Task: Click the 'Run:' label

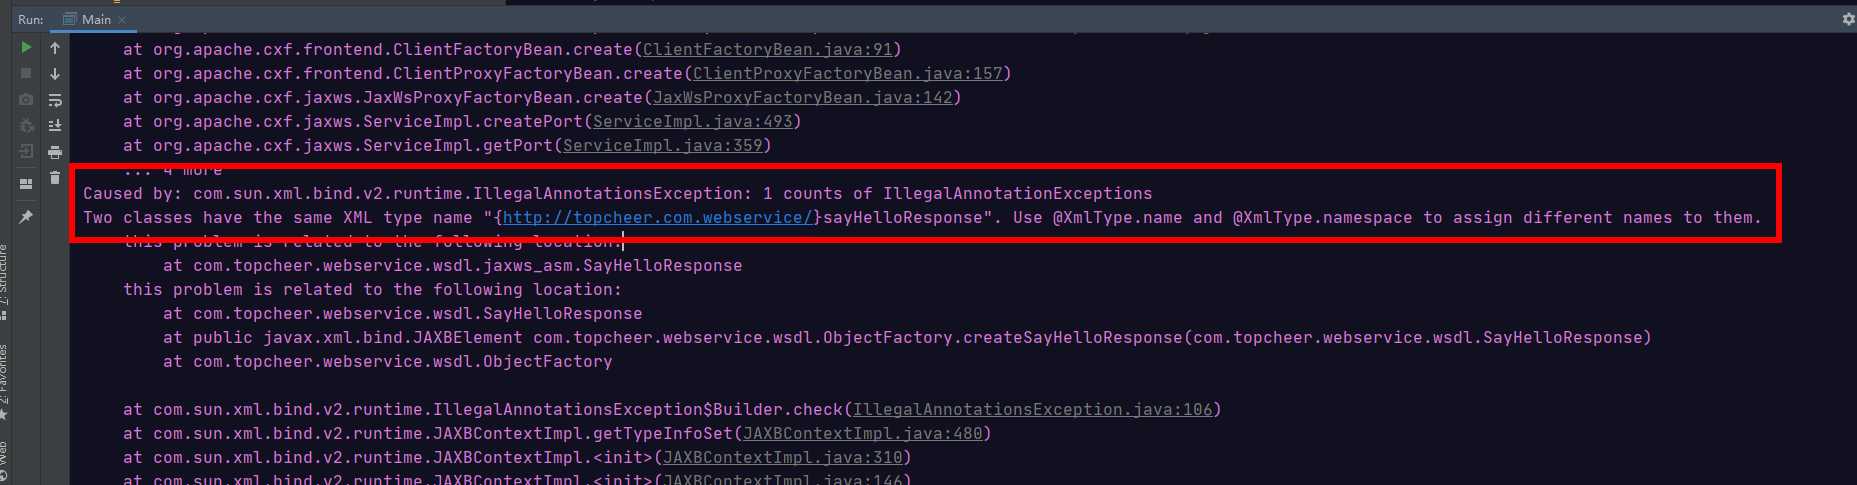Action: (30, 19)
